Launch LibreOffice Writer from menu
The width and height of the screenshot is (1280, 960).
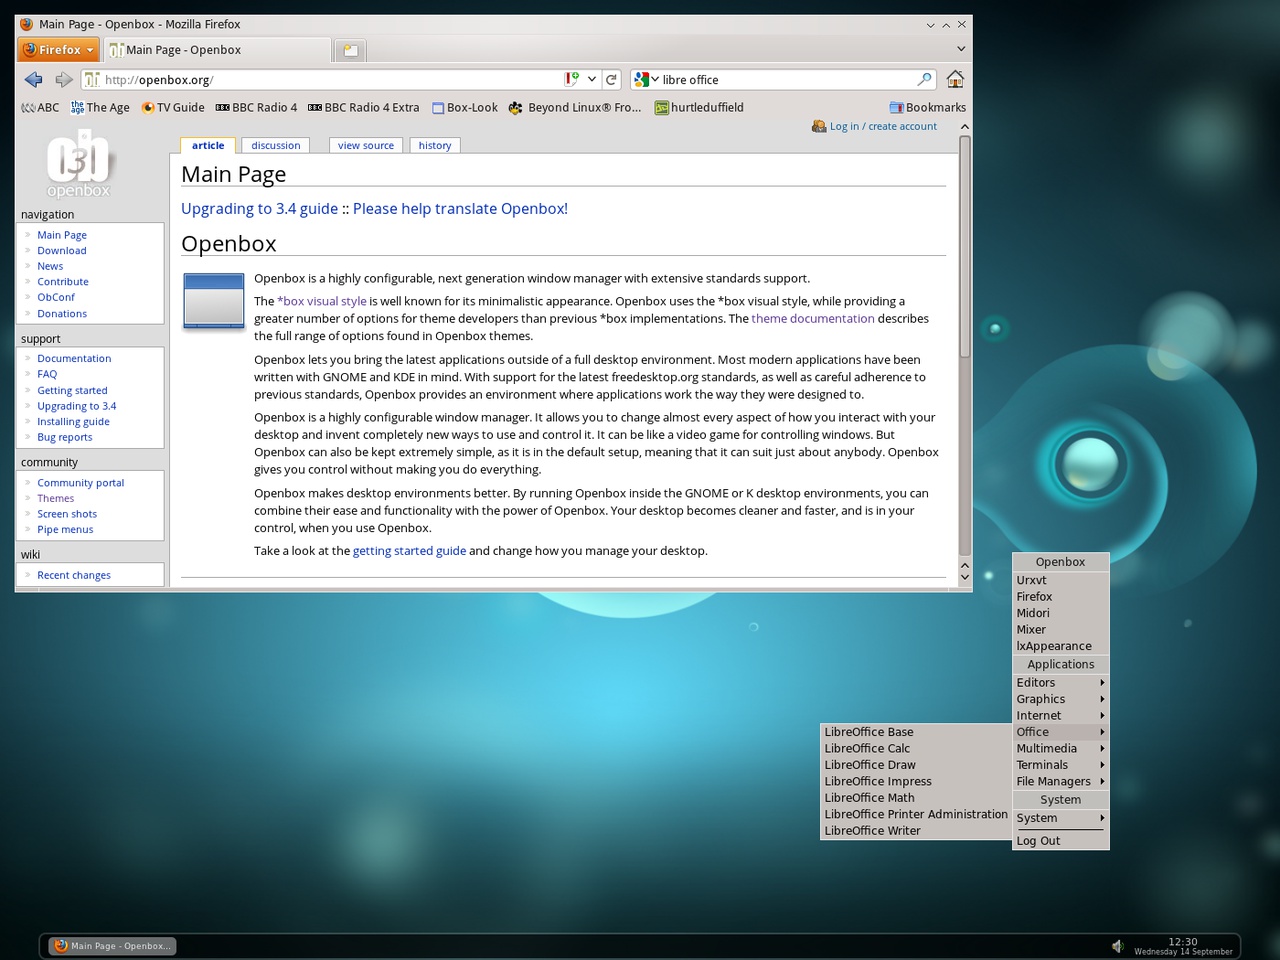(916, 831)
